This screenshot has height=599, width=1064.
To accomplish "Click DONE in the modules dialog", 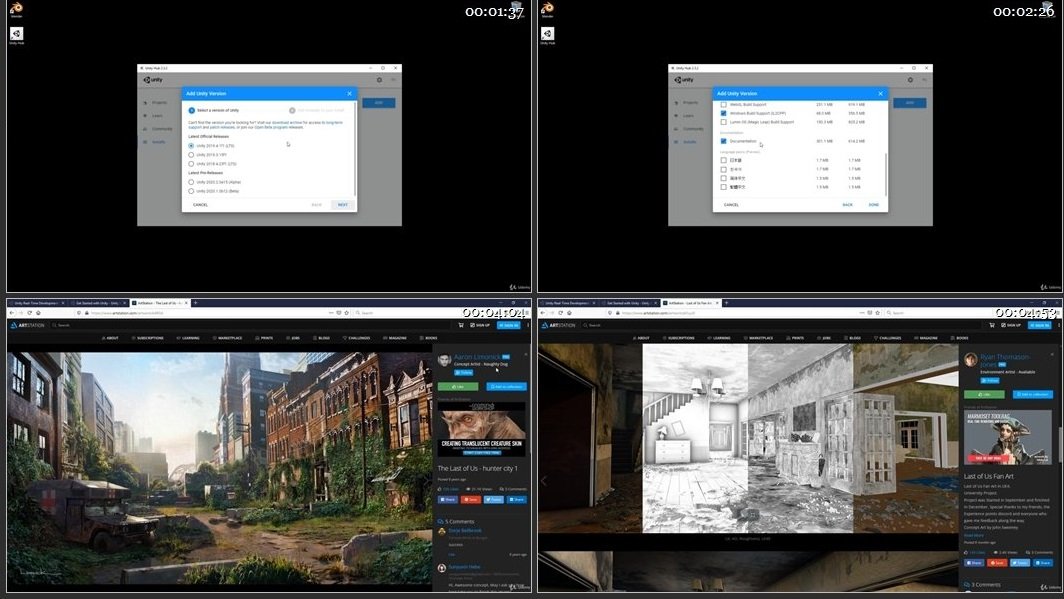I will [873, 204].
